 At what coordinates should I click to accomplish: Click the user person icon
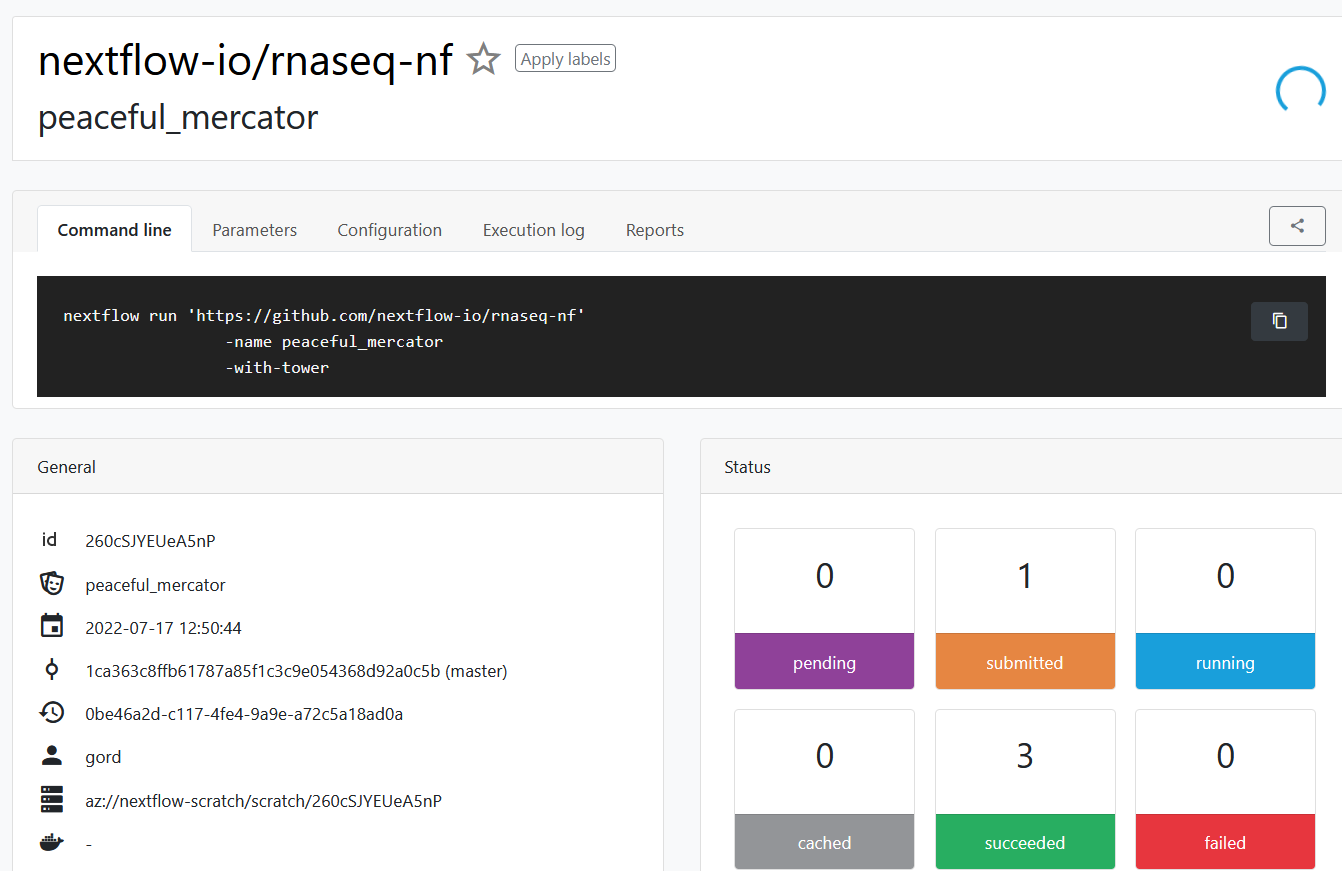52,756
